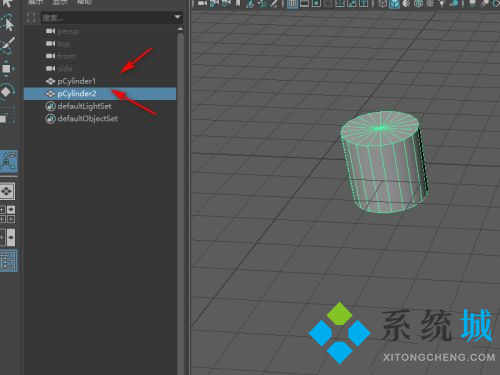Viewport: 500px width, 375px height.
Task: Click the mesh icon beside pCylinder1
Action: tap(50, 81)
